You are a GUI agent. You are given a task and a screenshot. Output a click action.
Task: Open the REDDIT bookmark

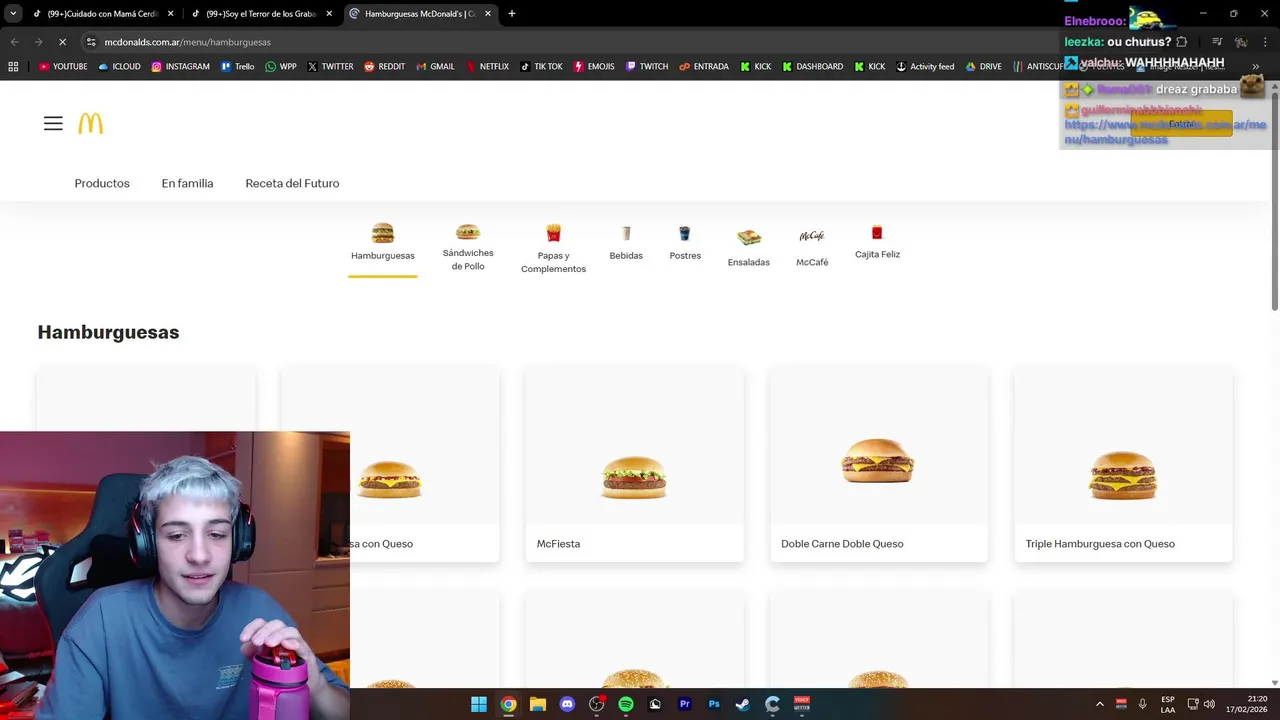(x=385, y=66)
